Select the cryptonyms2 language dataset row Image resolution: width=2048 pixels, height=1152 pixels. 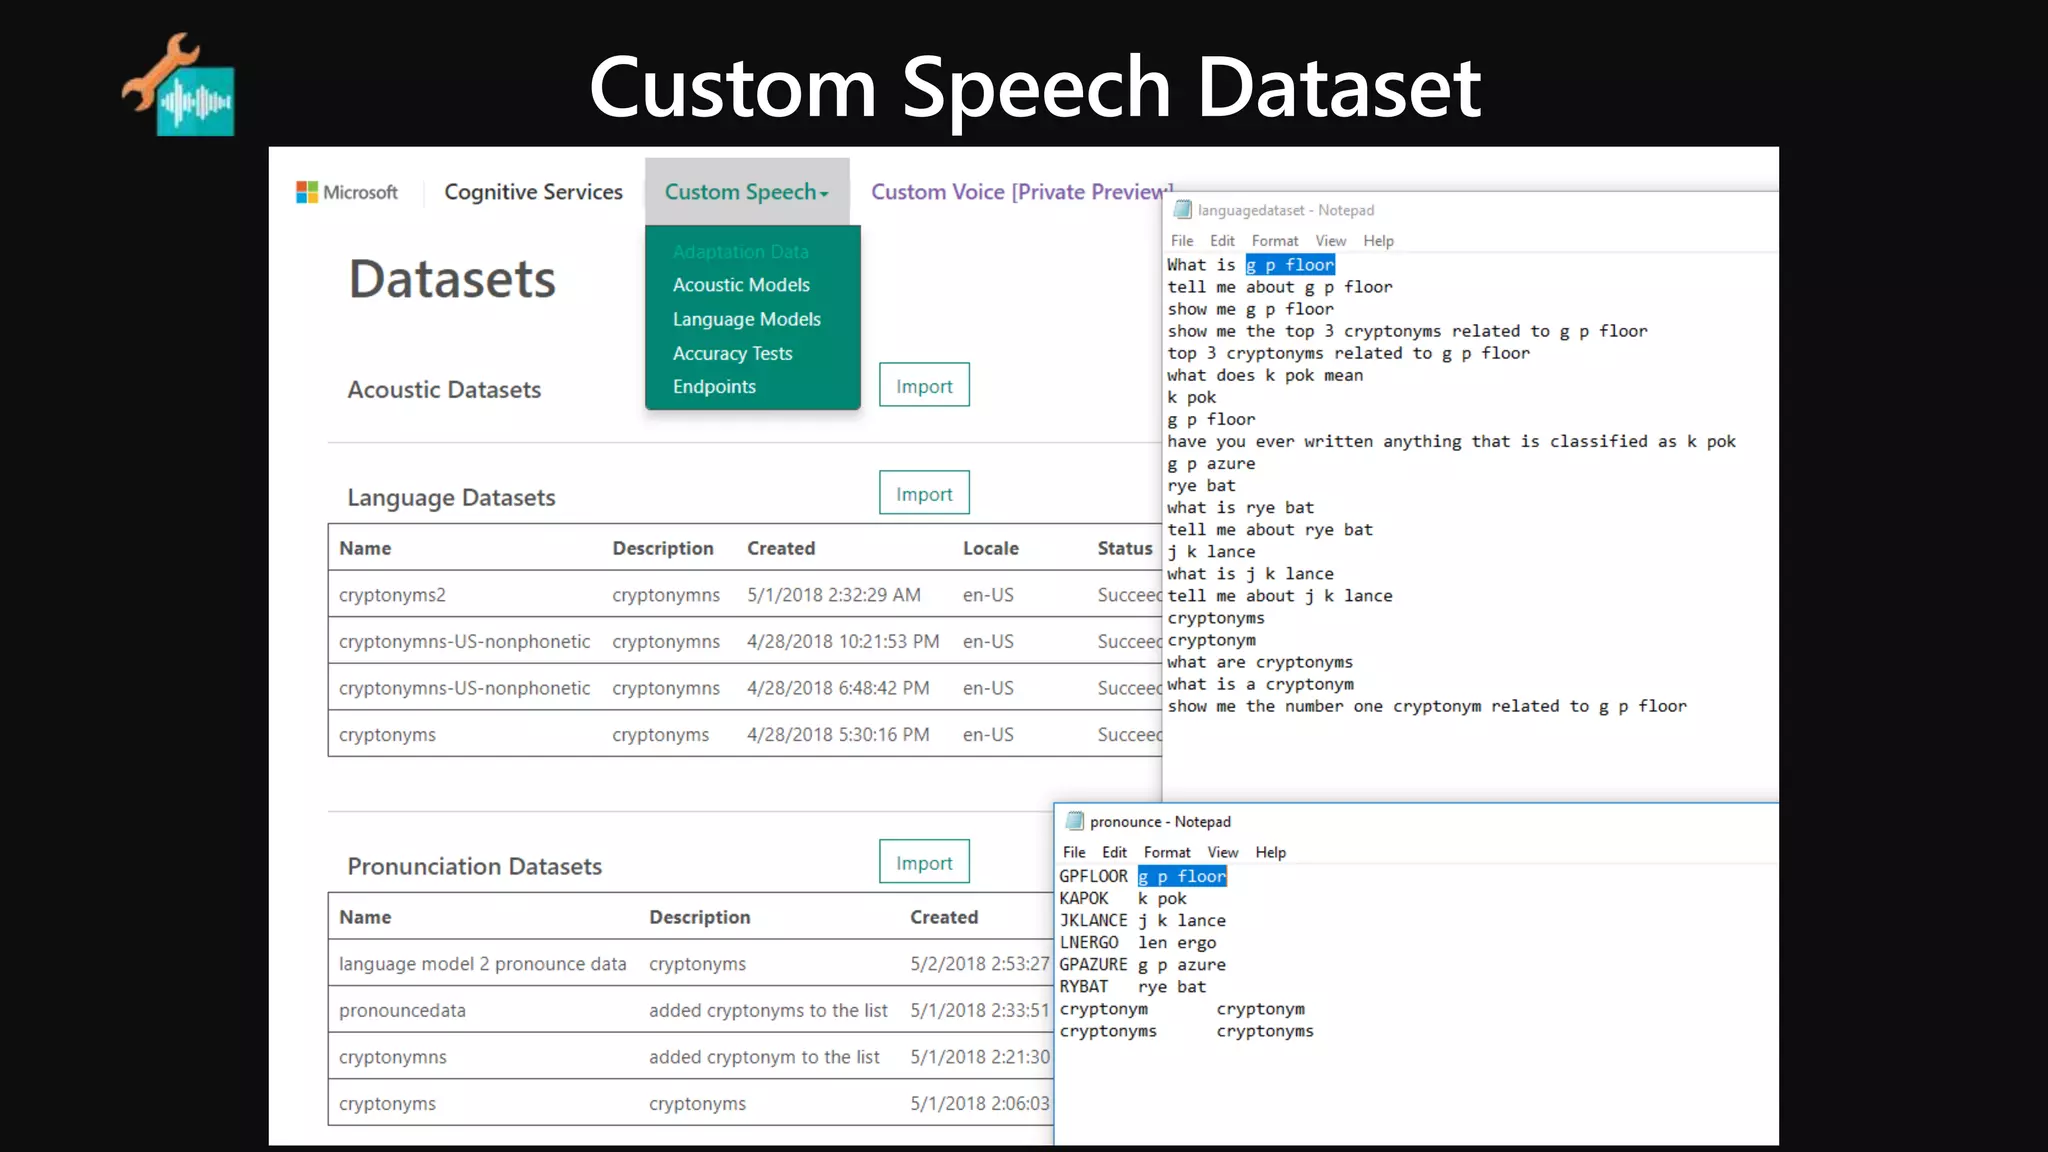pyautogui.click(x=392, y=595)
